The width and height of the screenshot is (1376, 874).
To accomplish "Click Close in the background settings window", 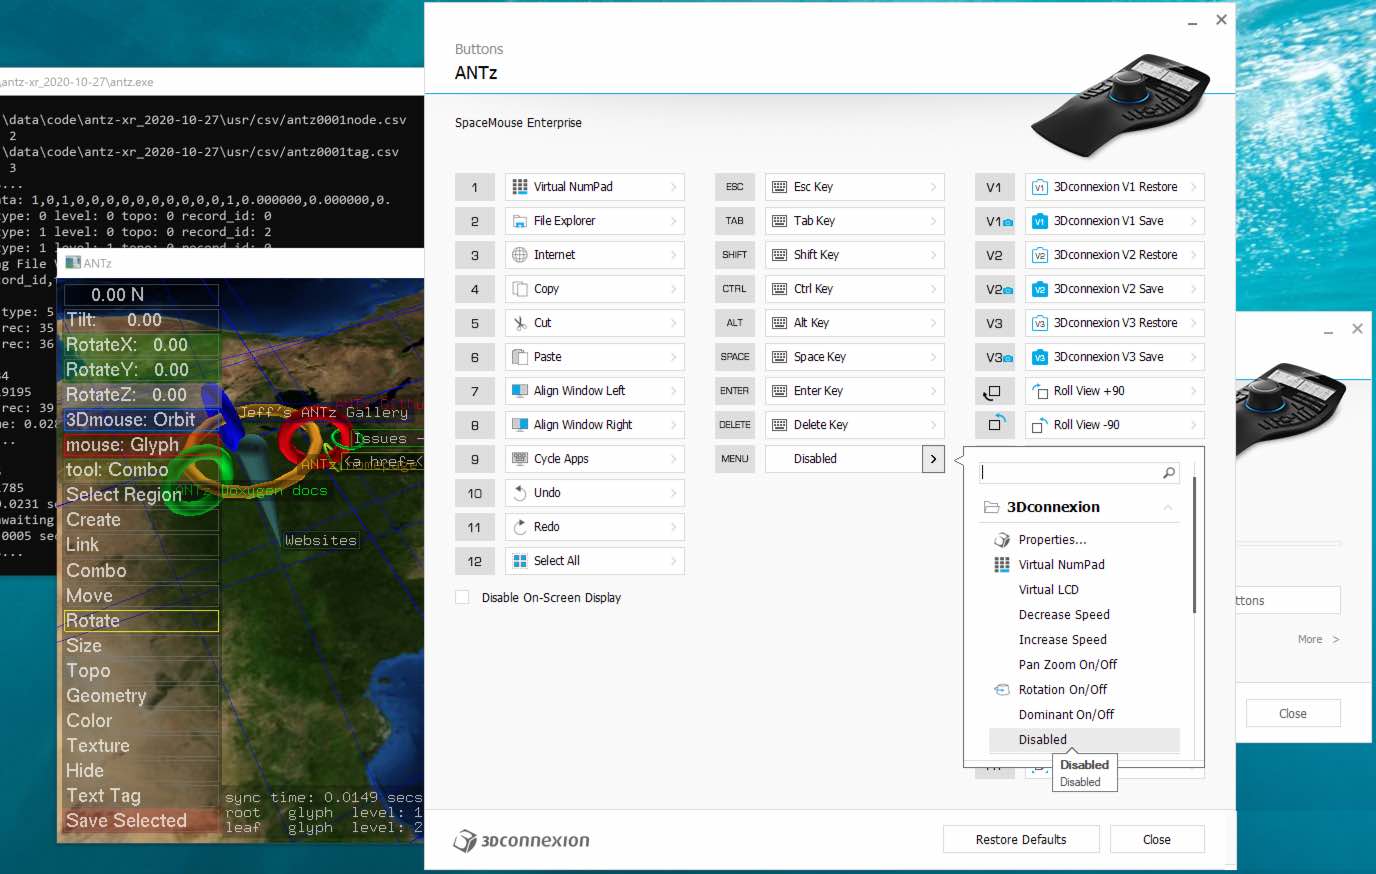I will tap(1293, 713).
